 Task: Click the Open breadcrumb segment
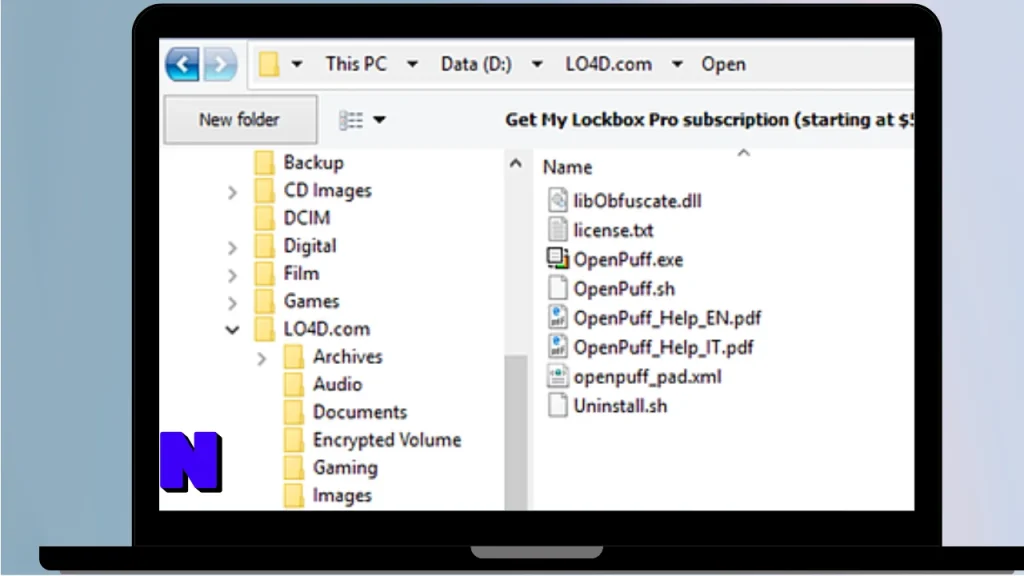tap(724, 64)
